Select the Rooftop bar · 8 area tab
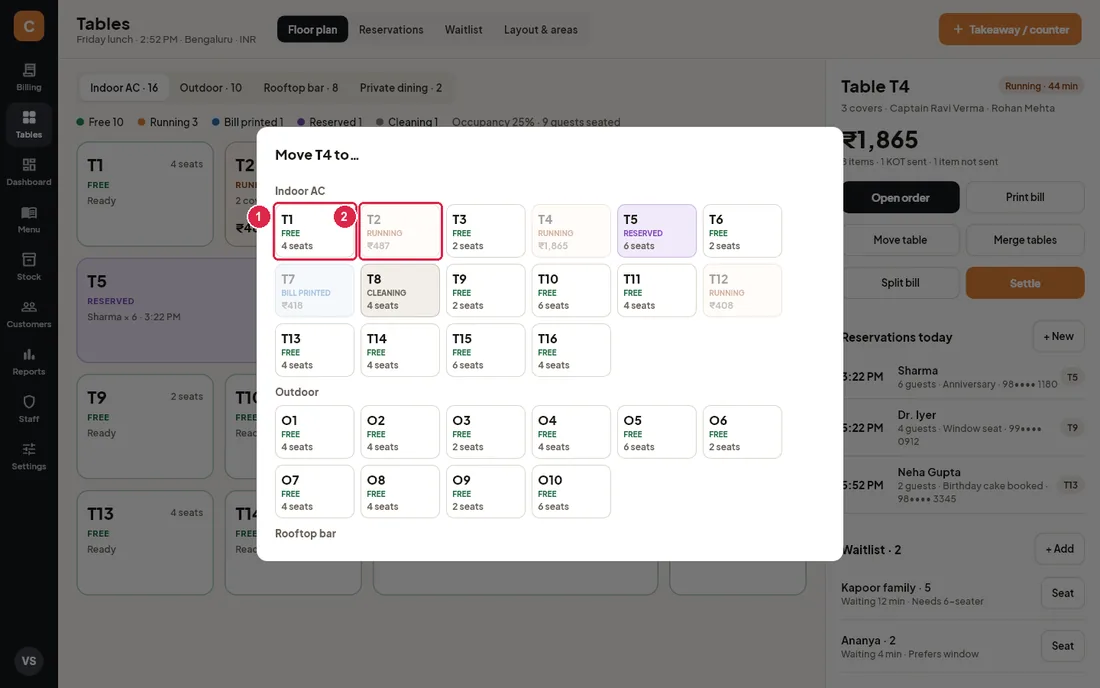This screenshot has height=688, width=1100. coord(300,88)
